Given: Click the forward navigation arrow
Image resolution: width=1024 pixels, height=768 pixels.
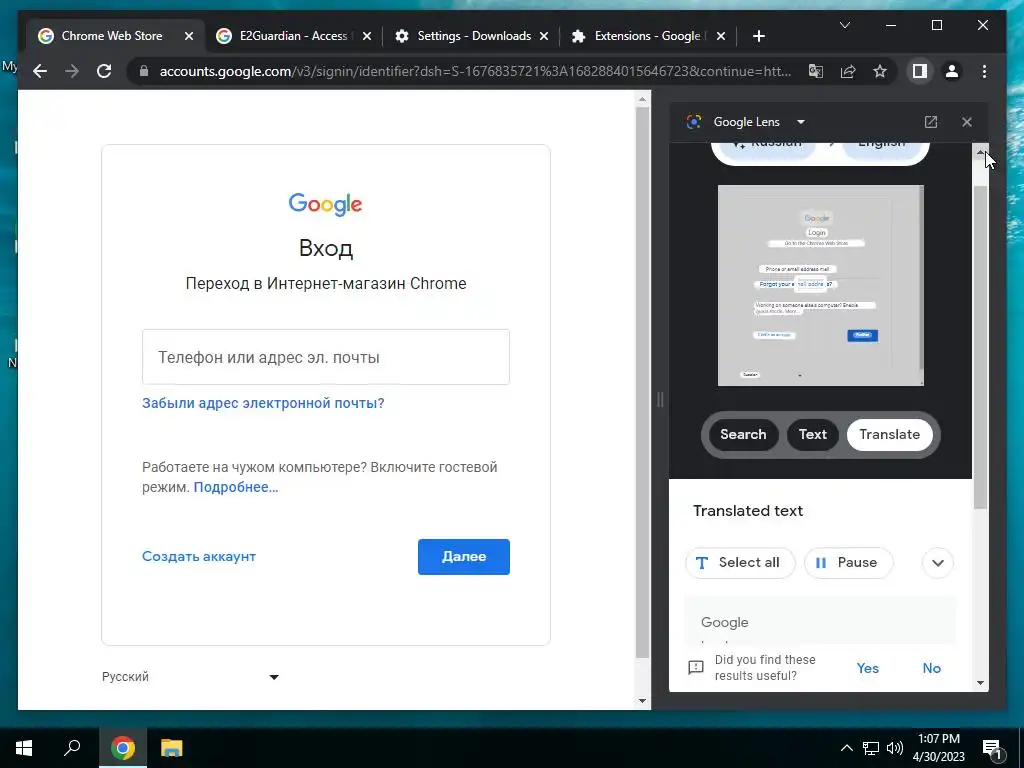Looking at the screenshot, I should (72, 71).
